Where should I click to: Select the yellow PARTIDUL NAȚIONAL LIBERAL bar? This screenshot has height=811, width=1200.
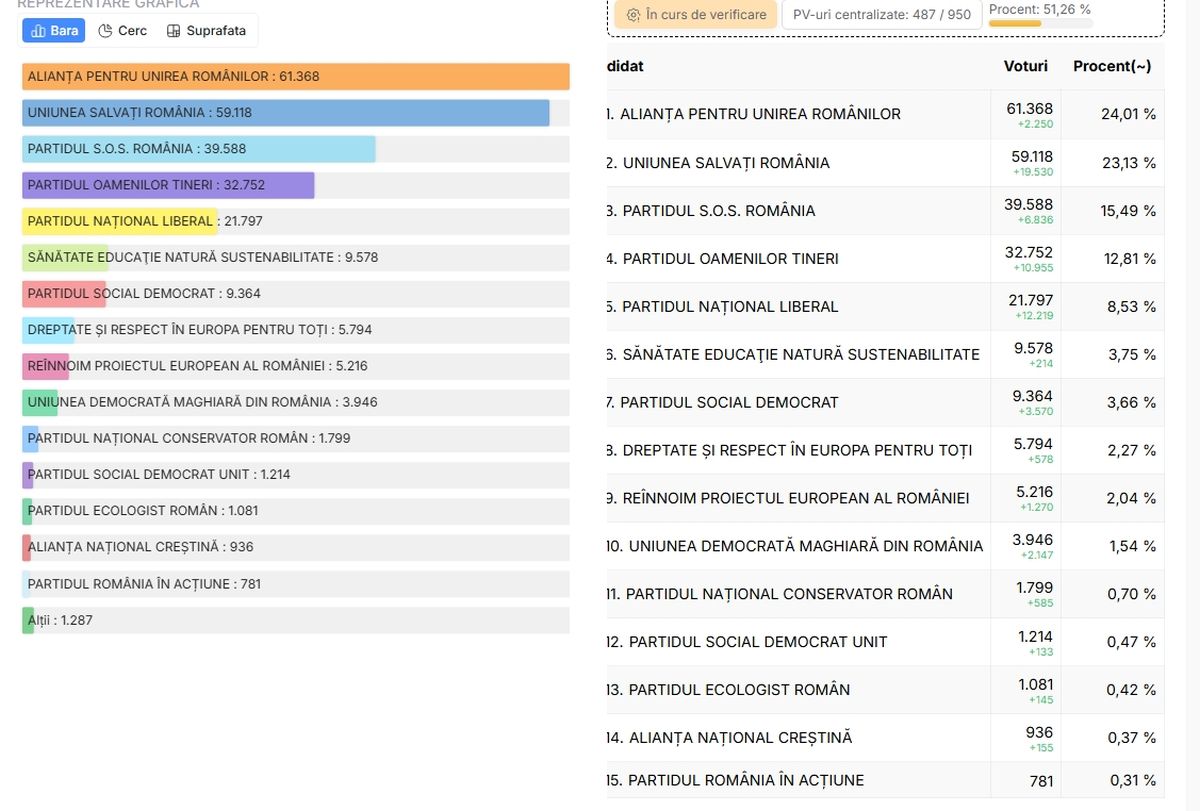point(119,221)
